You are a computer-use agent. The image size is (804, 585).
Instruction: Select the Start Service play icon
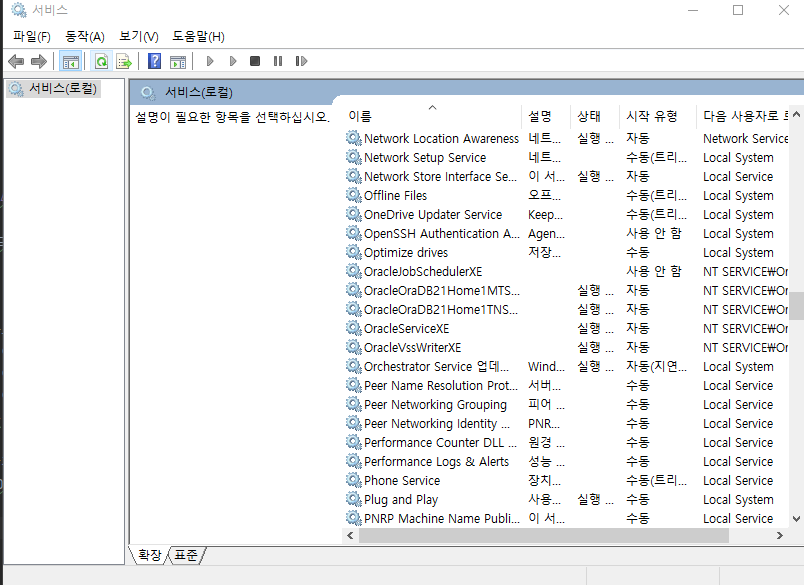pos(210,62)
